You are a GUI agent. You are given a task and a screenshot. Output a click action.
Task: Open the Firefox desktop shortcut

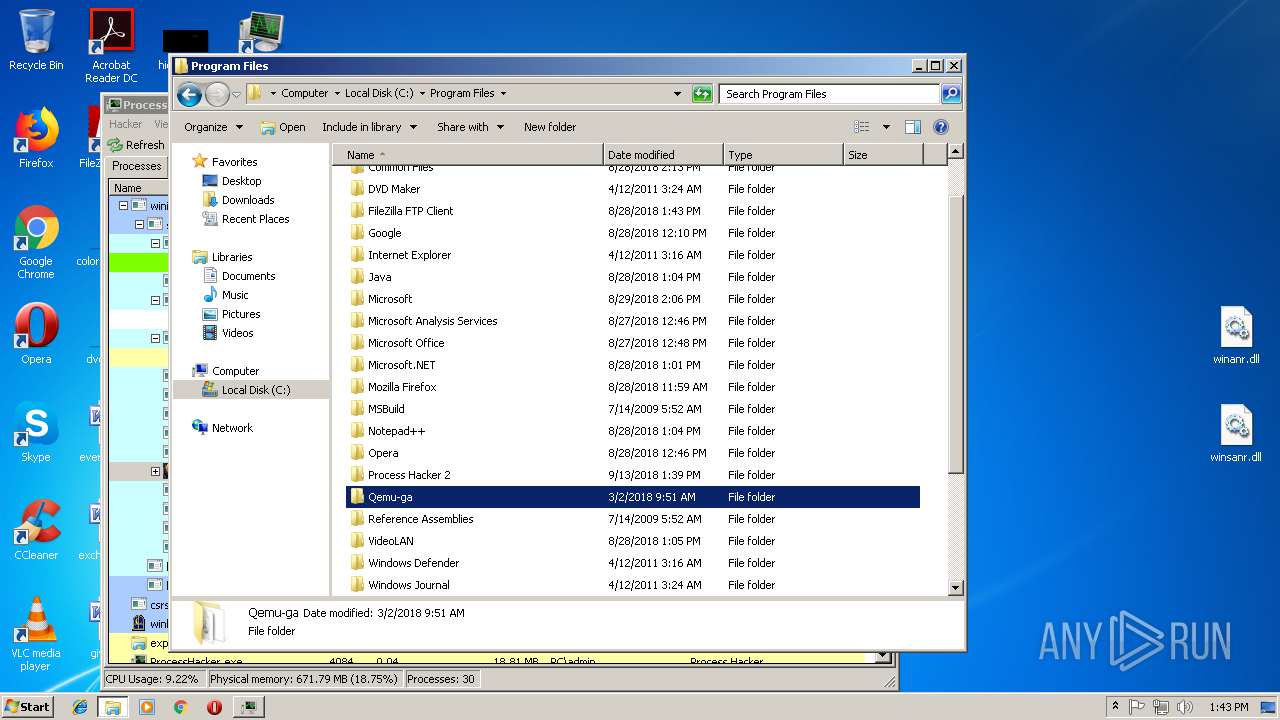pos(36,138)
